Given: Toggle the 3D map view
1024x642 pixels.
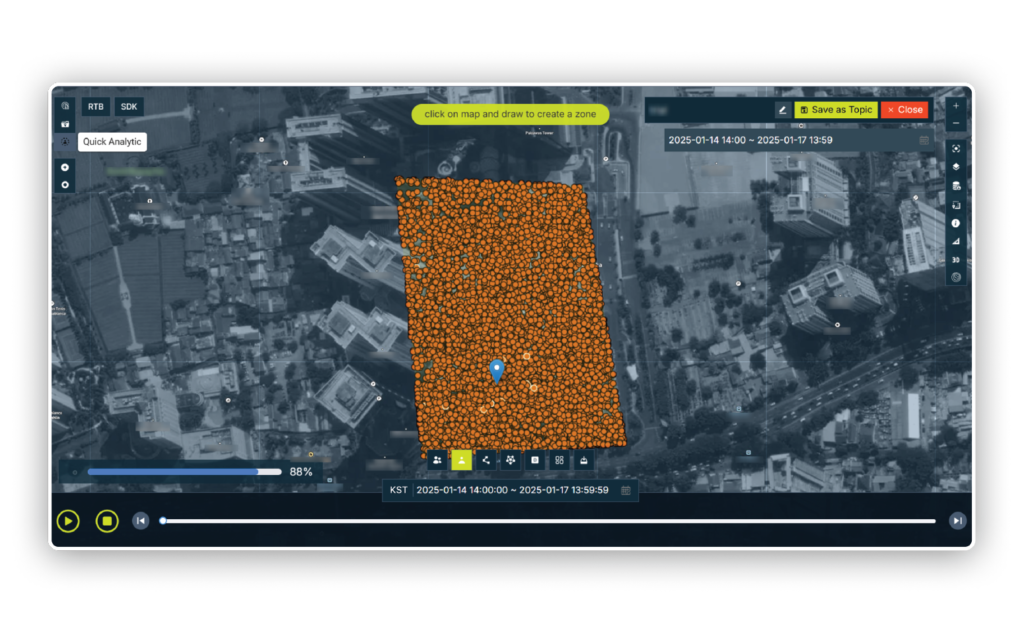Looking at the screenshot, I should pos(956,259).
